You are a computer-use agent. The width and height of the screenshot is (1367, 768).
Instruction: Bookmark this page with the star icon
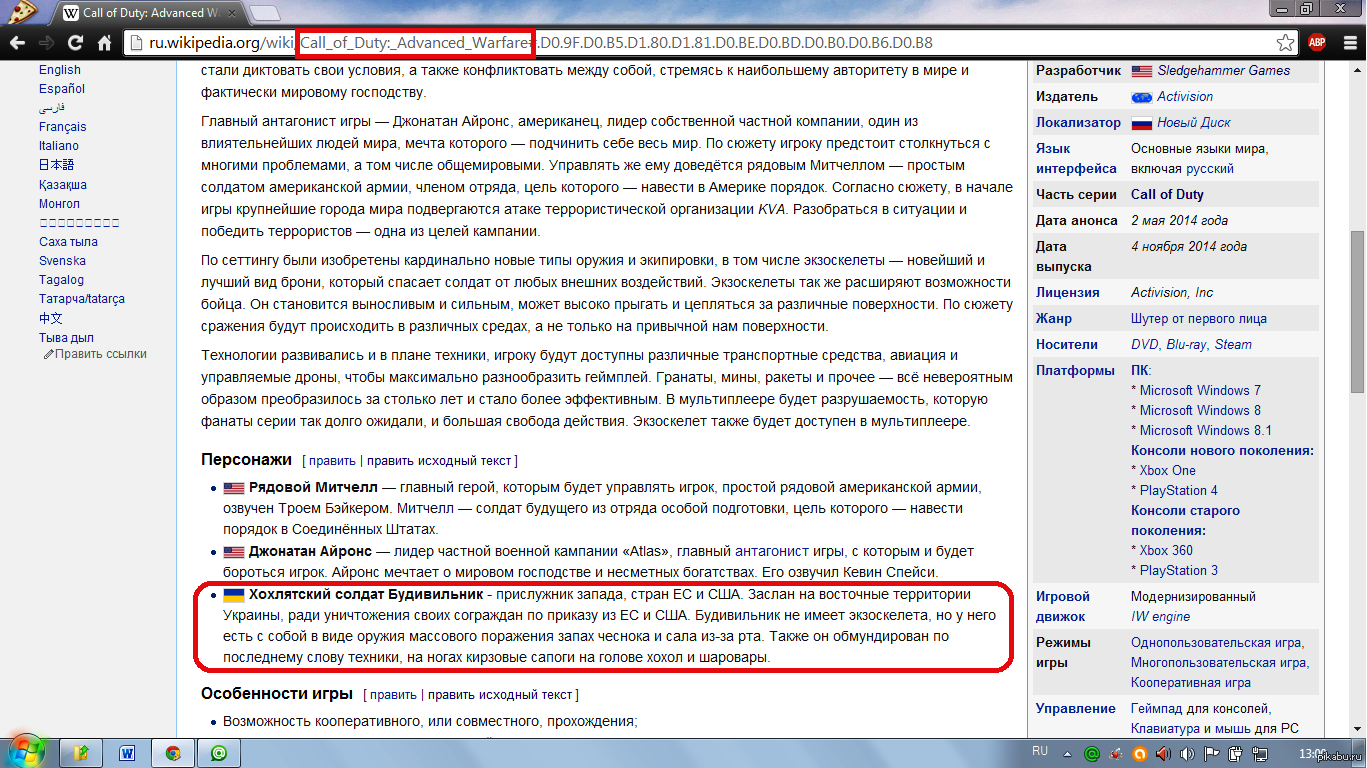[x=1285, y=43]
